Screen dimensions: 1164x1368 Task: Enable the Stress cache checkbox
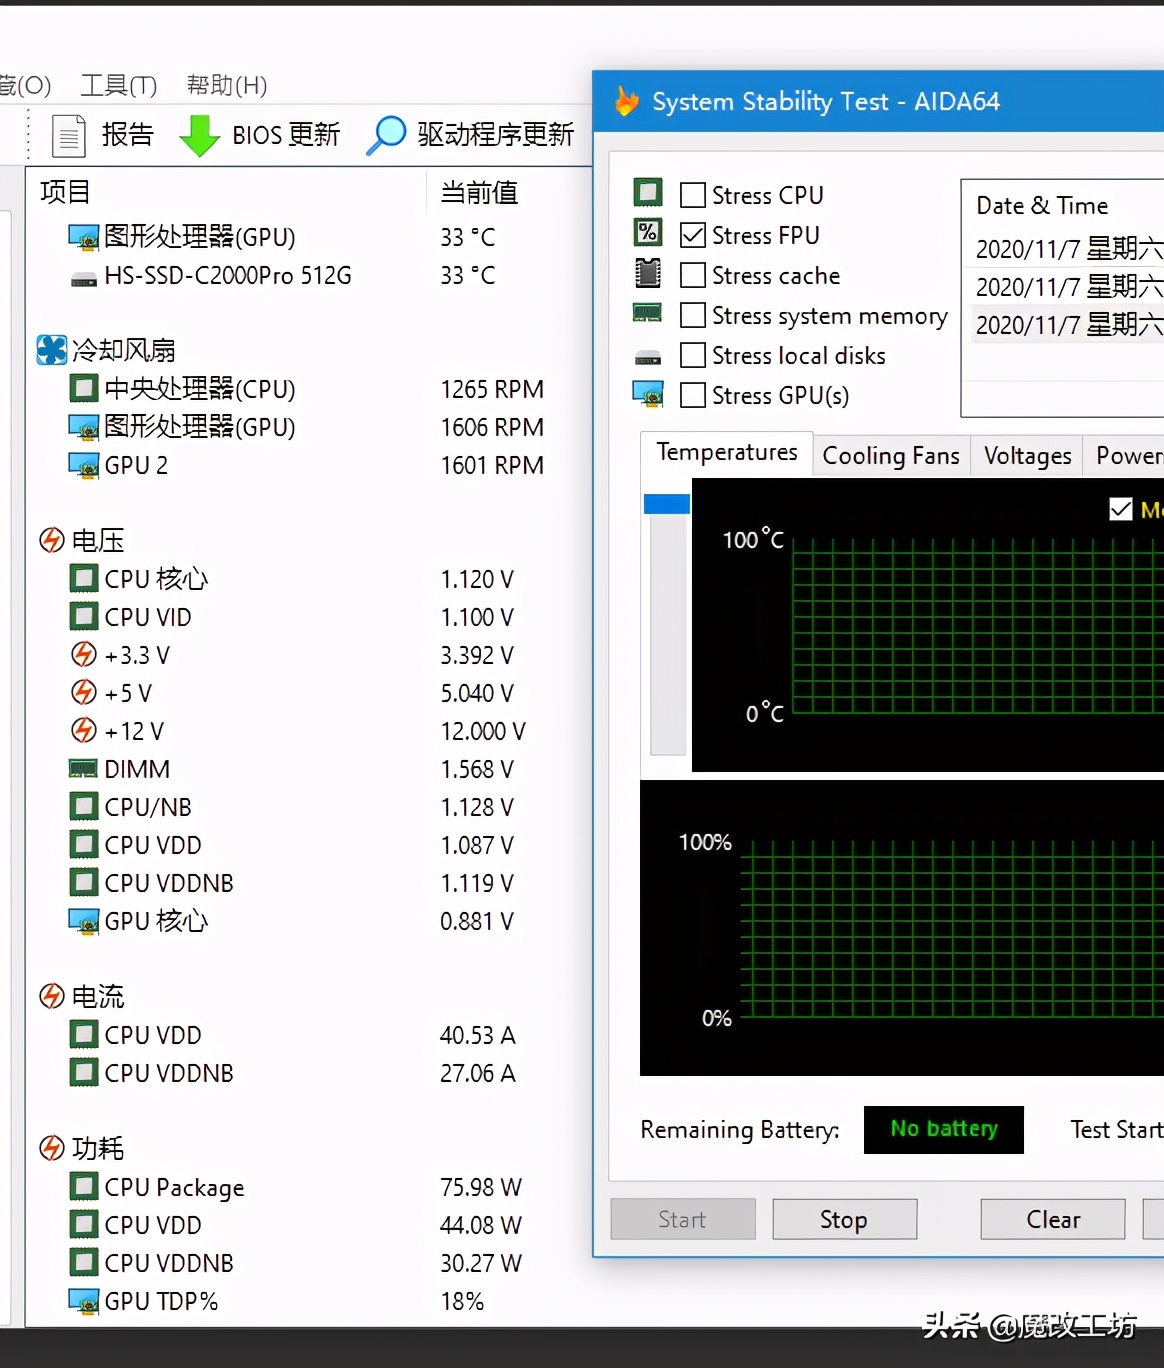click(692, 275)
